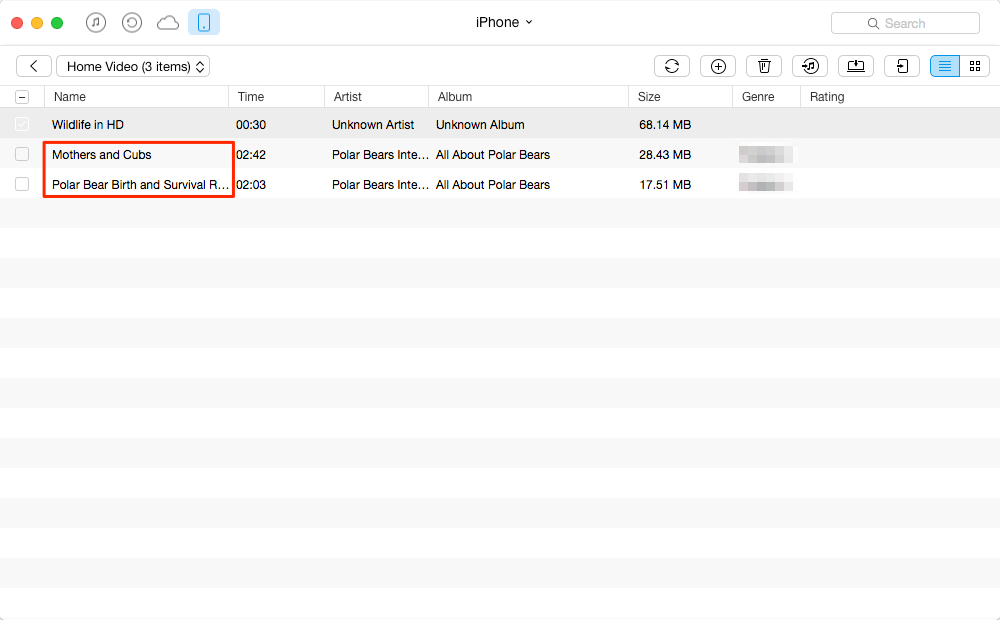Click artist cell in 17.51 MB row
Screen dimensions: 1000x620
click(x=380, y=185)
